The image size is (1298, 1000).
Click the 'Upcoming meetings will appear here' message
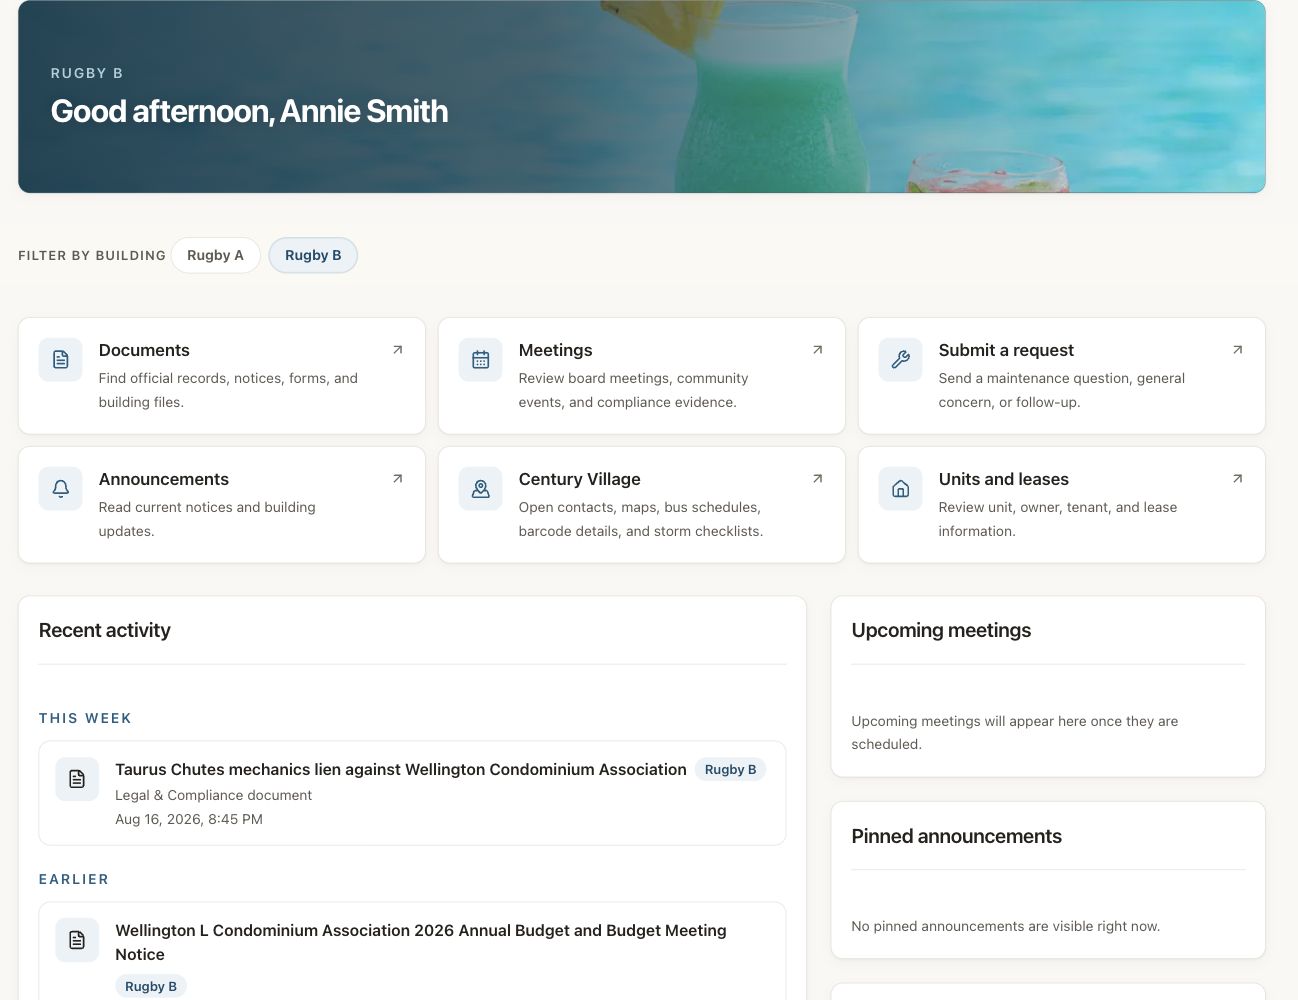pos(1015,732)
